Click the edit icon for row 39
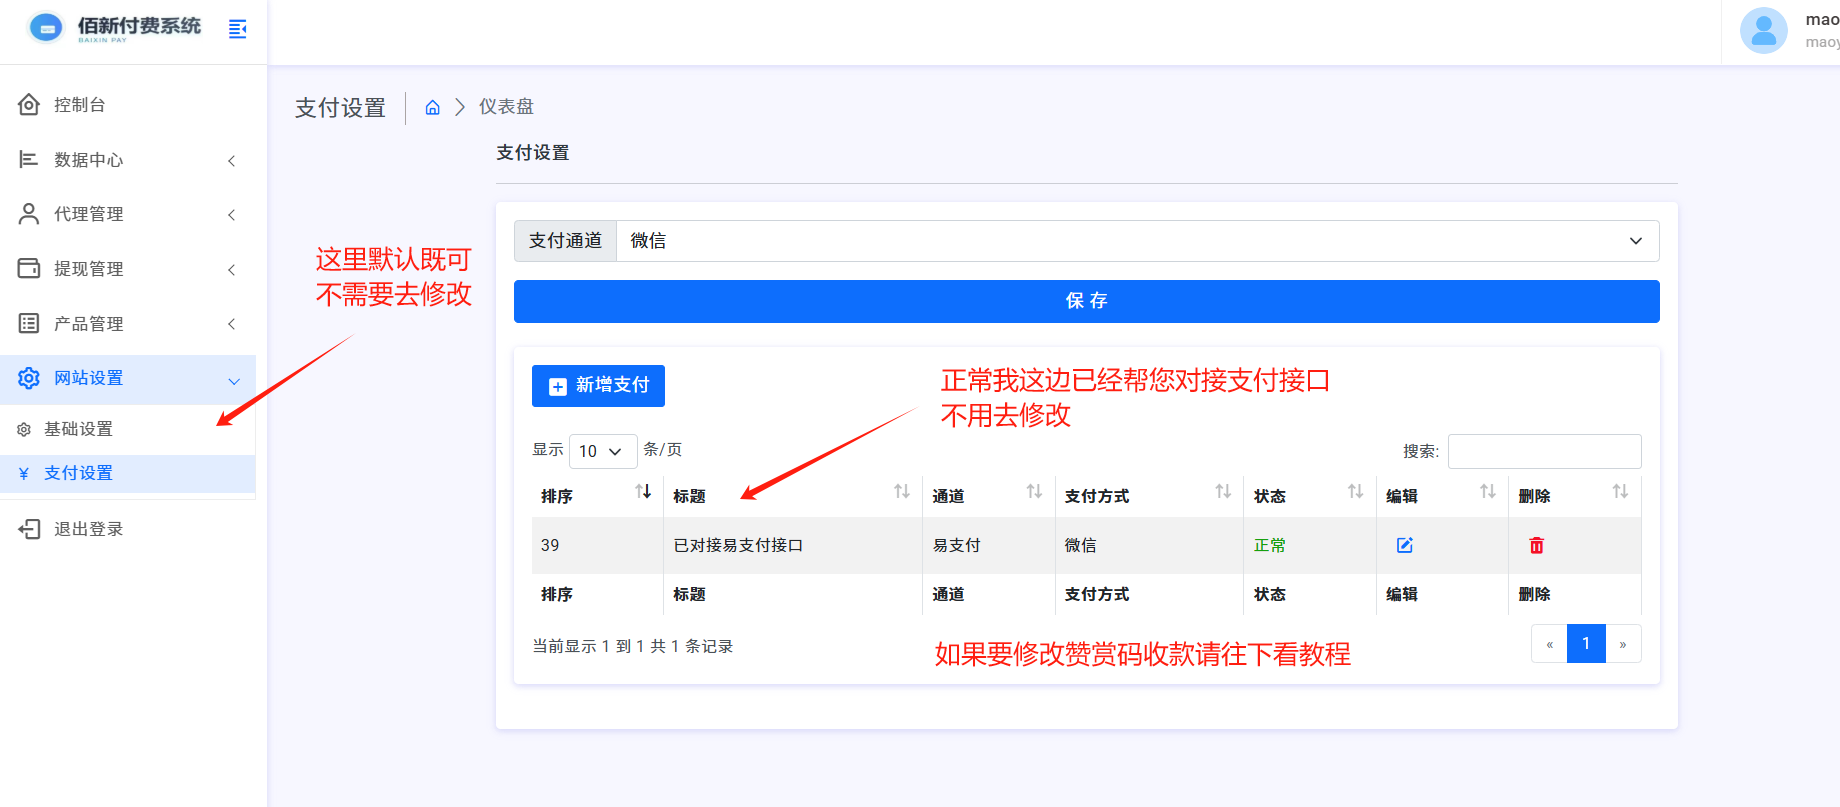This screenshot has width=1840, height=807. pyautogui.click(x=1404, y=545)
